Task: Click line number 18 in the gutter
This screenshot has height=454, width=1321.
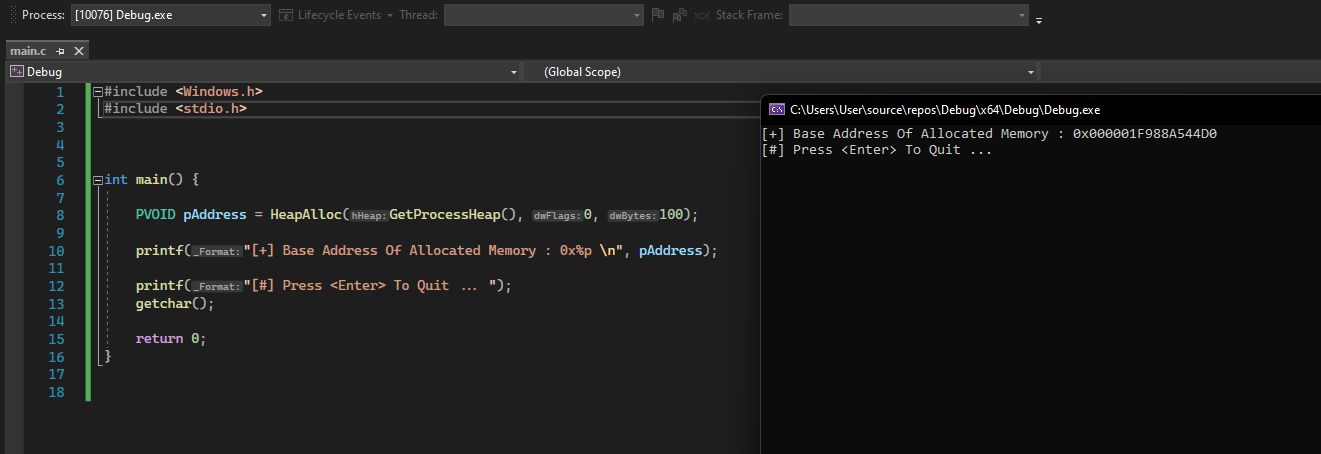Action: [x=56, y=392]
